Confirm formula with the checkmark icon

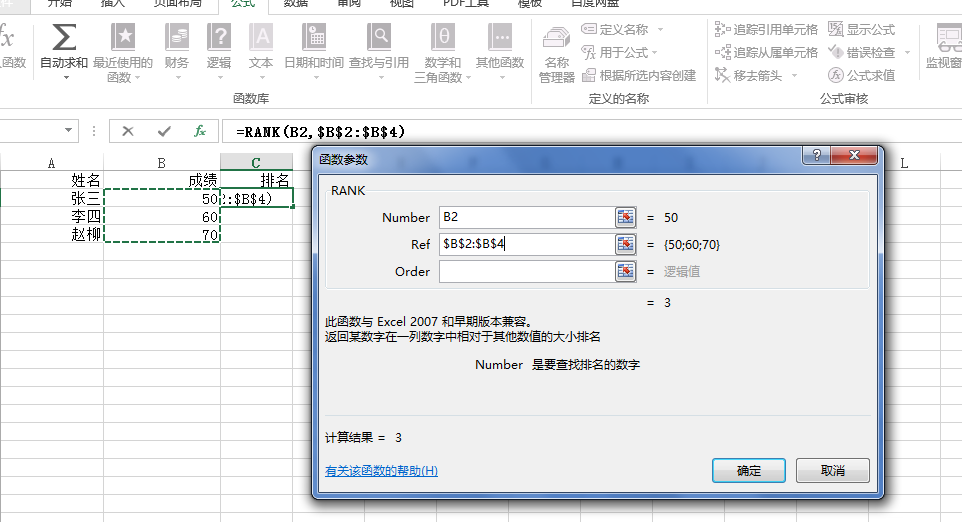(164, 131)
